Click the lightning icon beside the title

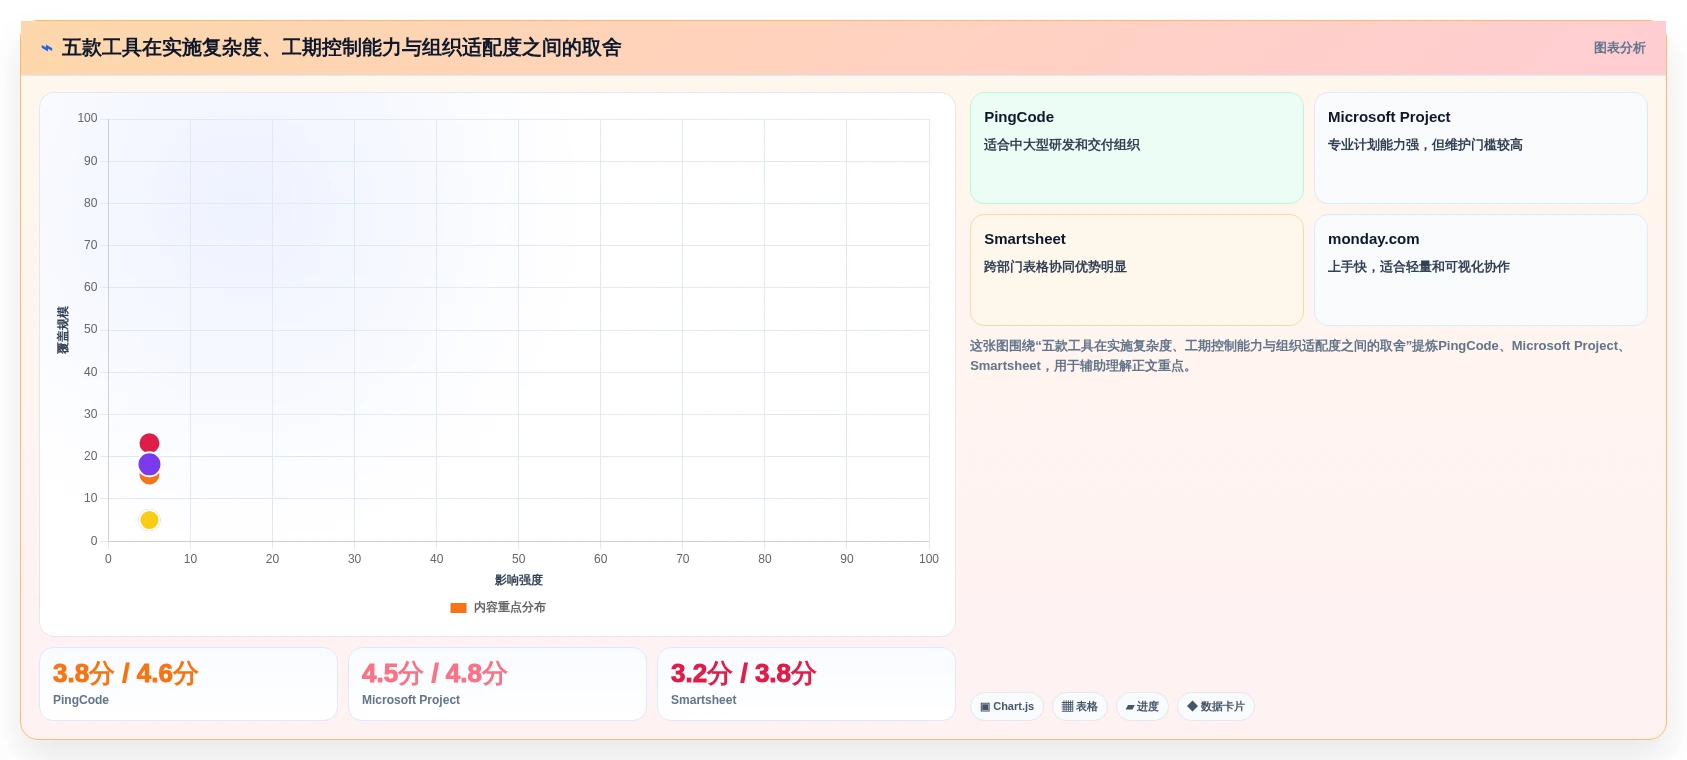click(x=47, y=48)
